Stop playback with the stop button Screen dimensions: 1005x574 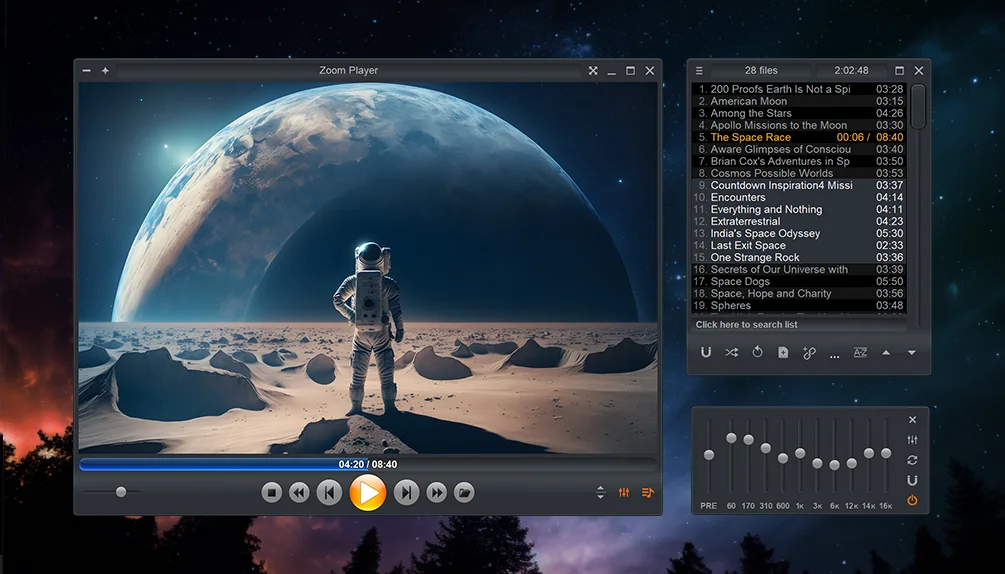[272, 492]
